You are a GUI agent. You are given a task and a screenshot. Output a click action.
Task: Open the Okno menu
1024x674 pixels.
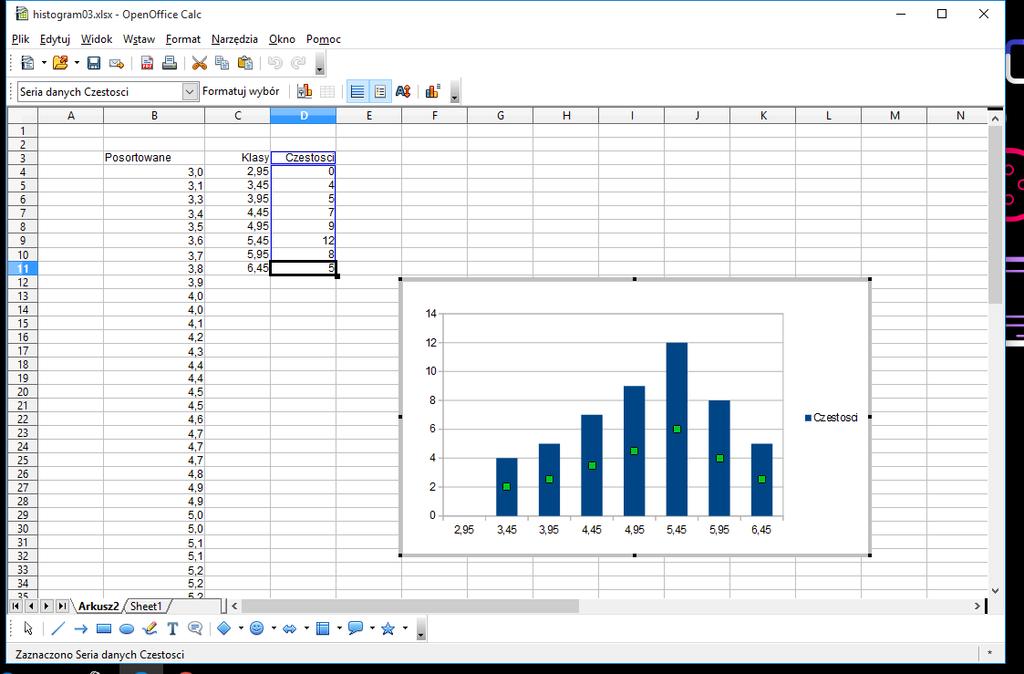(x=282, y=39)
